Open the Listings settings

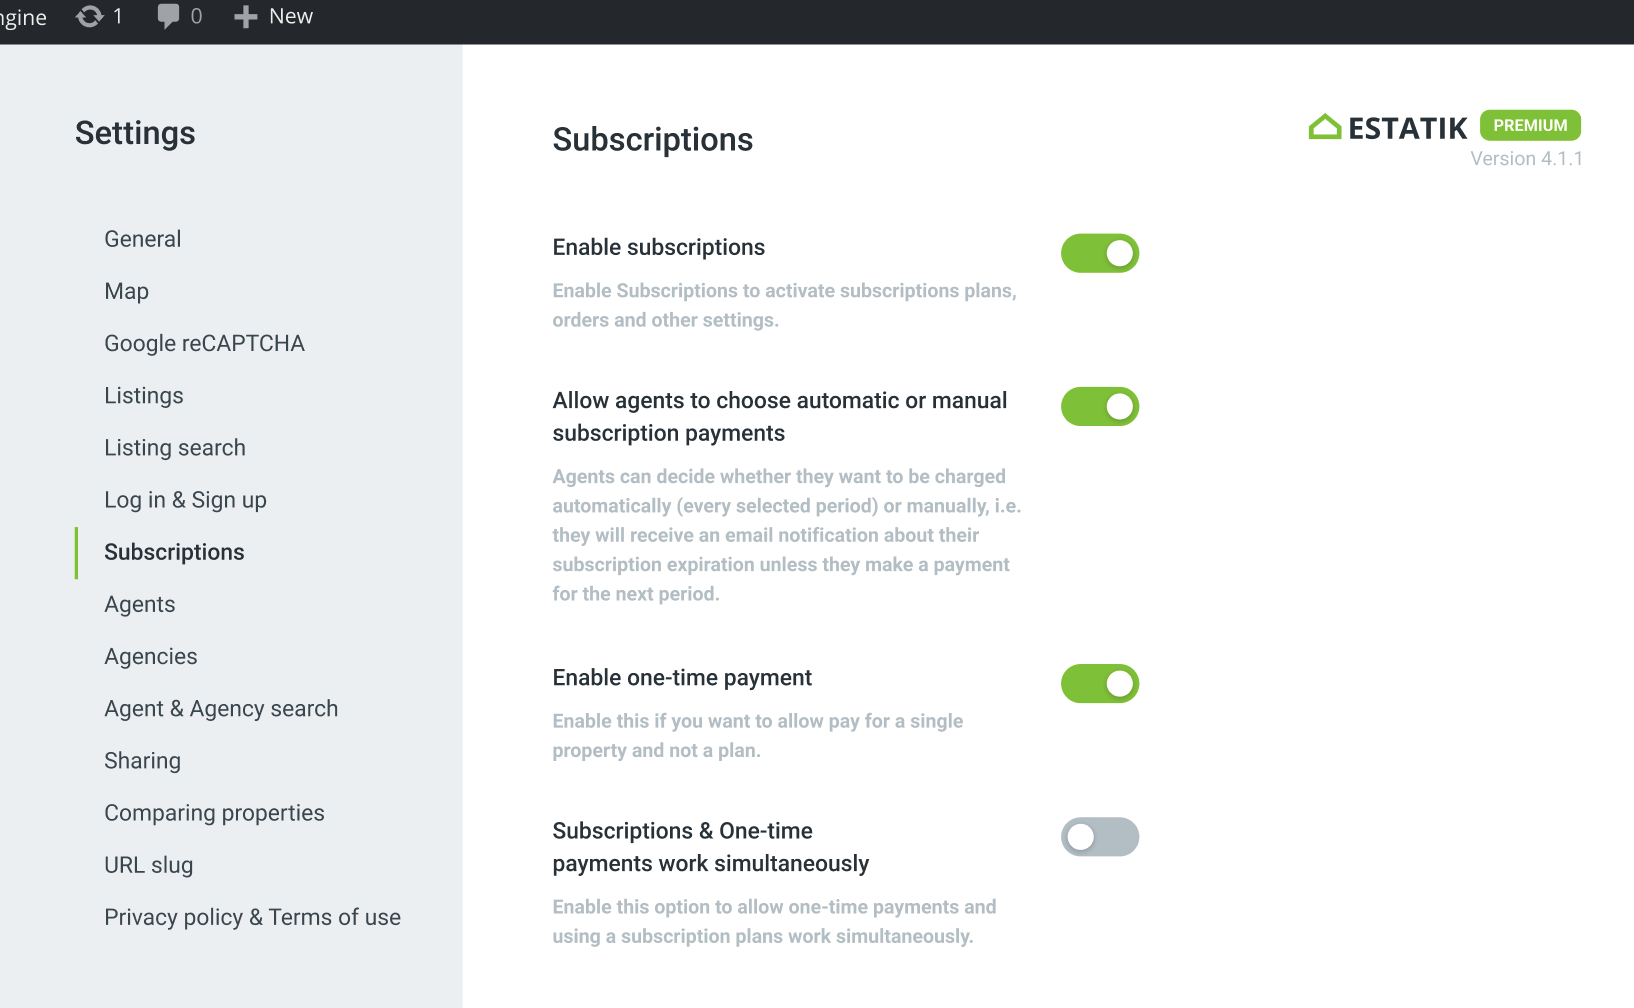click(143, 395)
